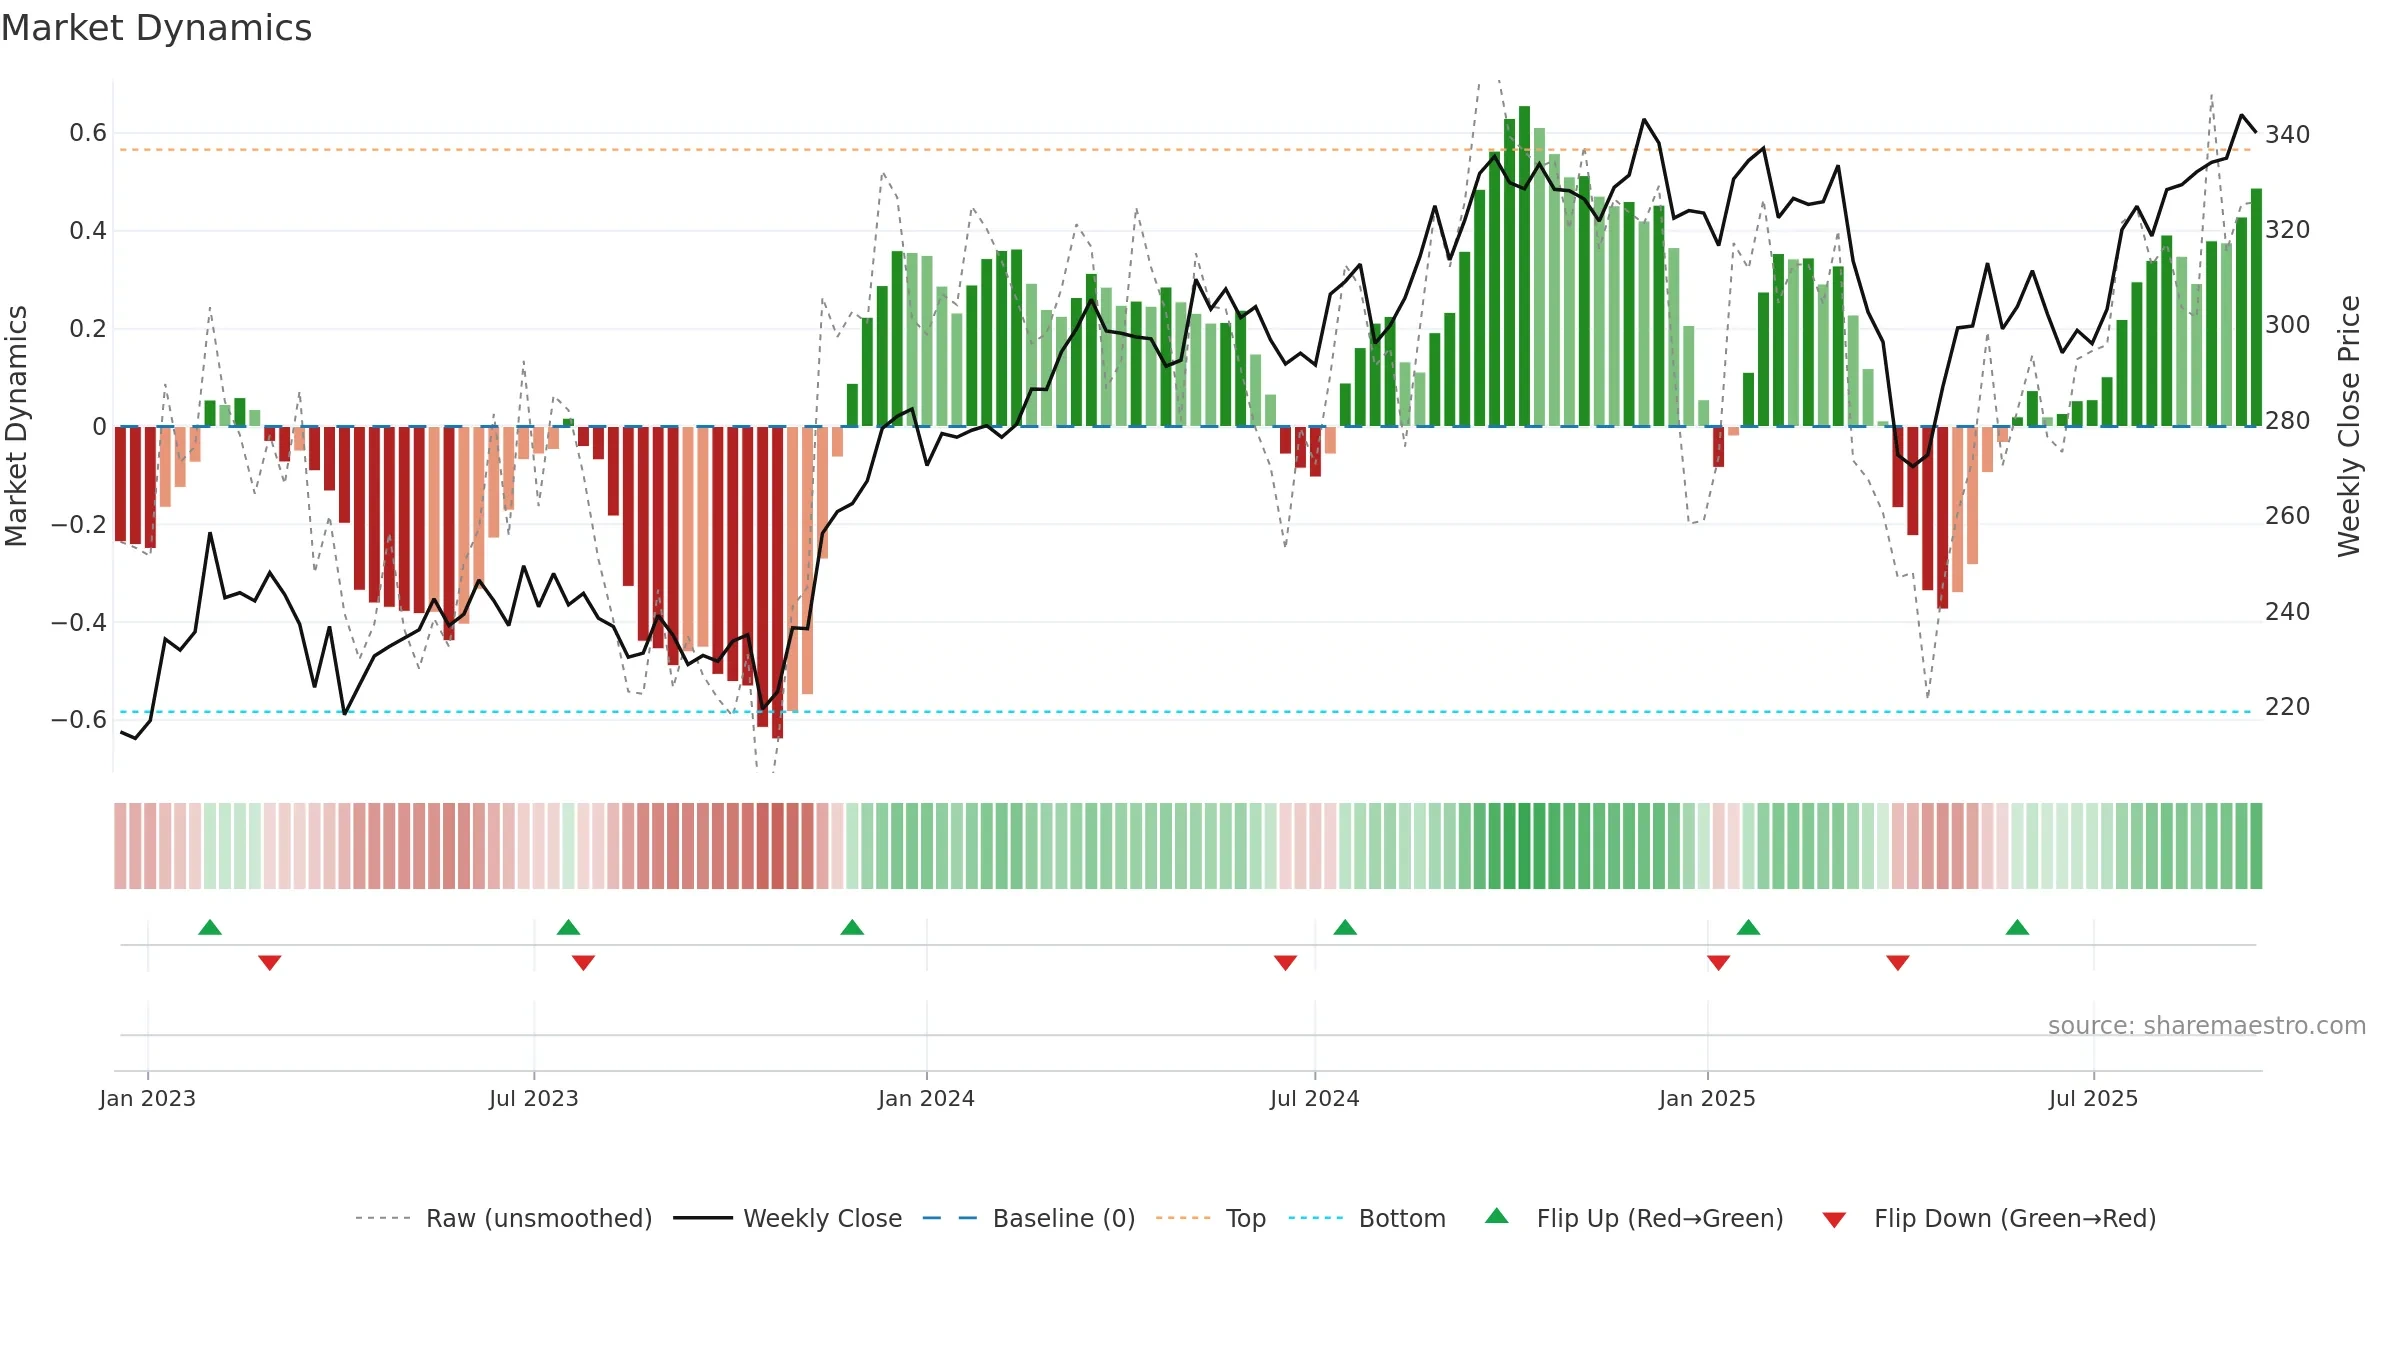The height and width of the screenshot is (1350, 2400).
Task: Click the tallest green bar near the Top line
Action: click(x=1524, y=266)
